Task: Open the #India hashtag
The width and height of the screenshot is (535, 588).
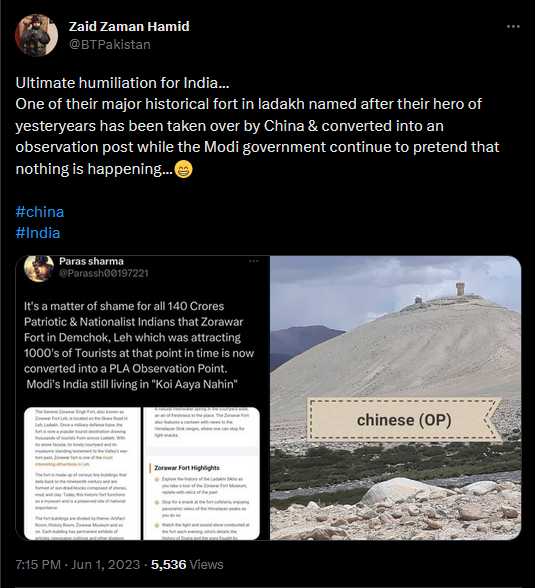Action: click(38, 233)
